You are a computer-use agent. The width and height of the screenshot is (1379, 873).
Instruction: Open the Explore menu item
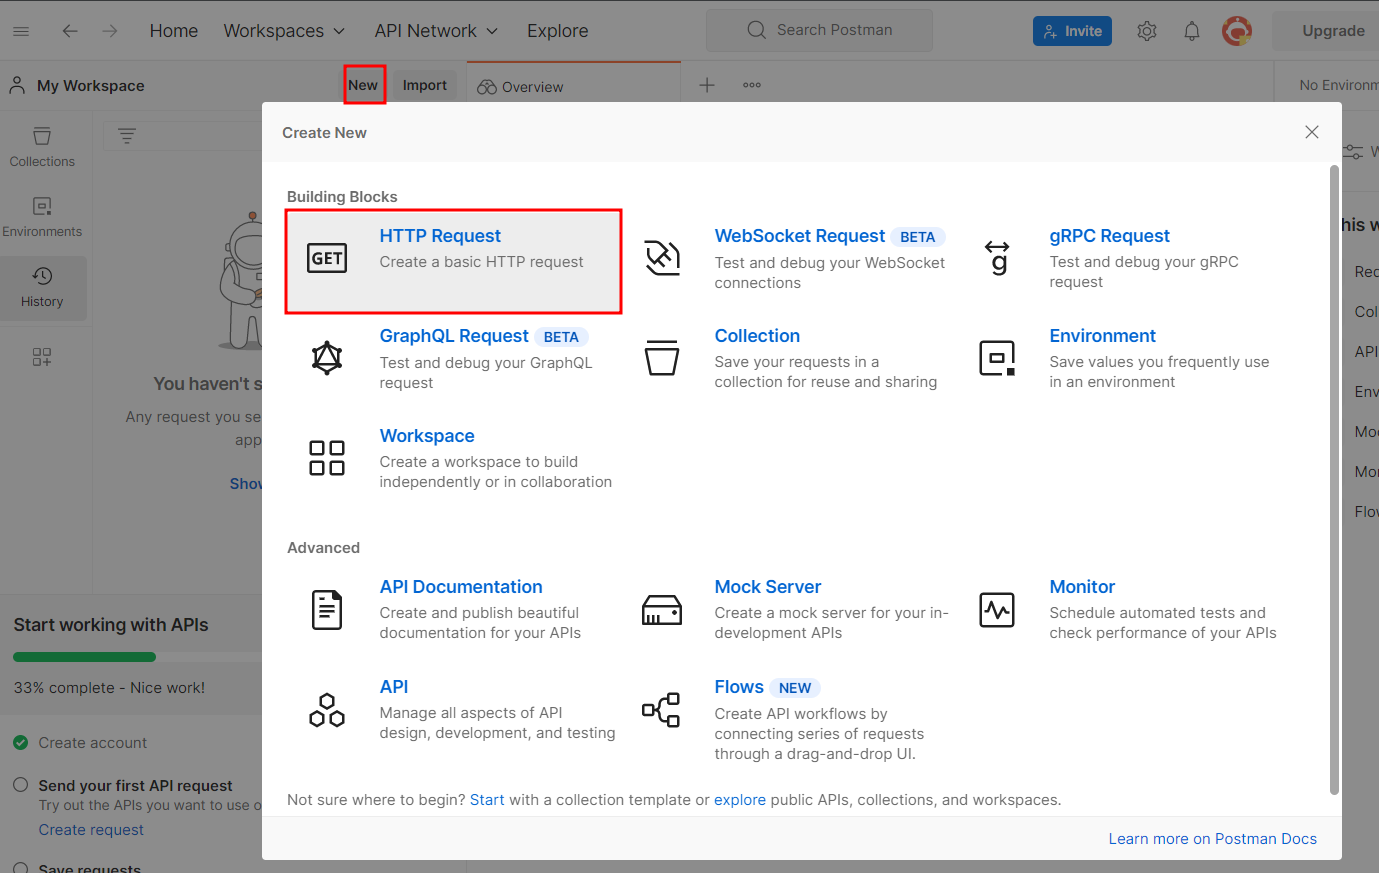pyautogui.click(x=558, y=31)
